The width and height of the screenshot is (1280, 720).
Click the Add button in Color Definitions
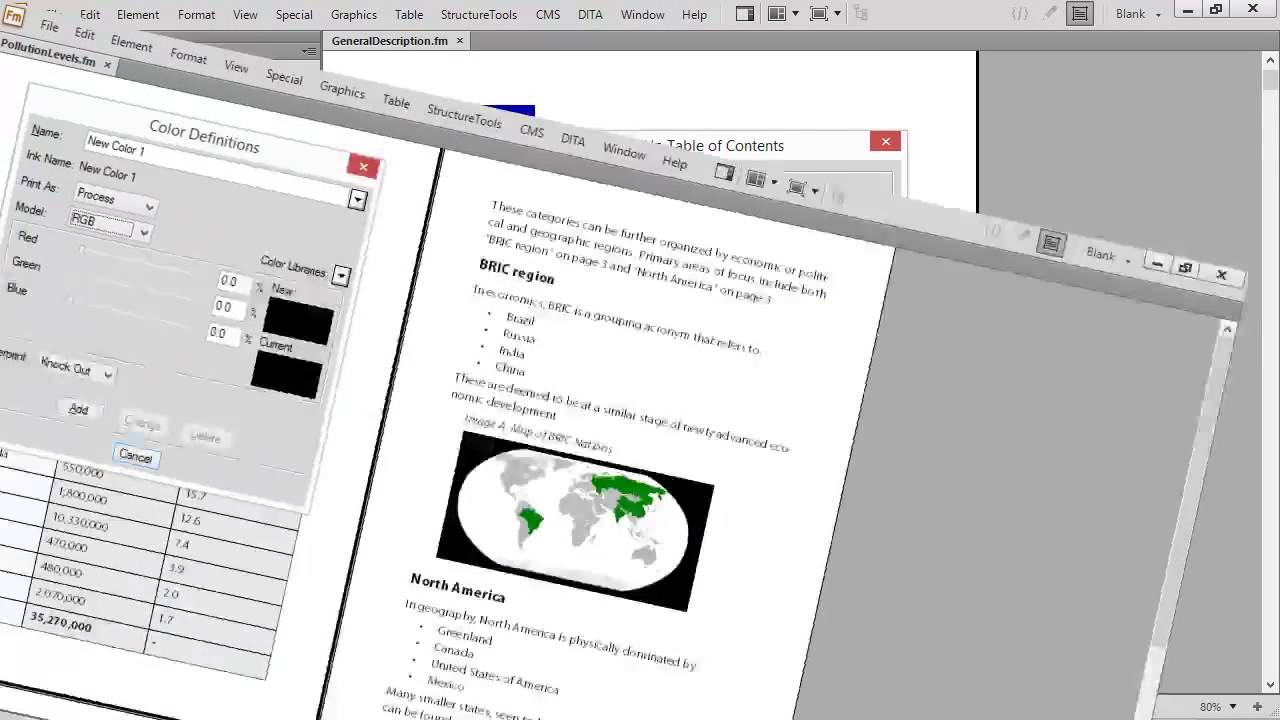[78, 409]
